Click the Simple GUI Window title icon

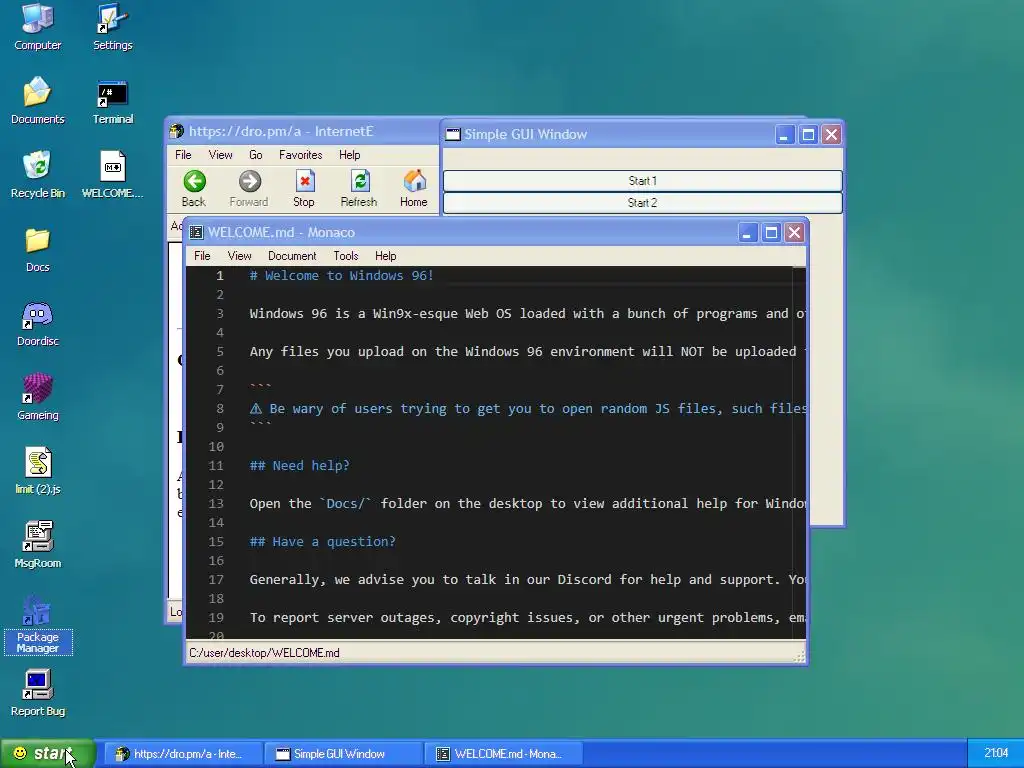pos(453,135)
